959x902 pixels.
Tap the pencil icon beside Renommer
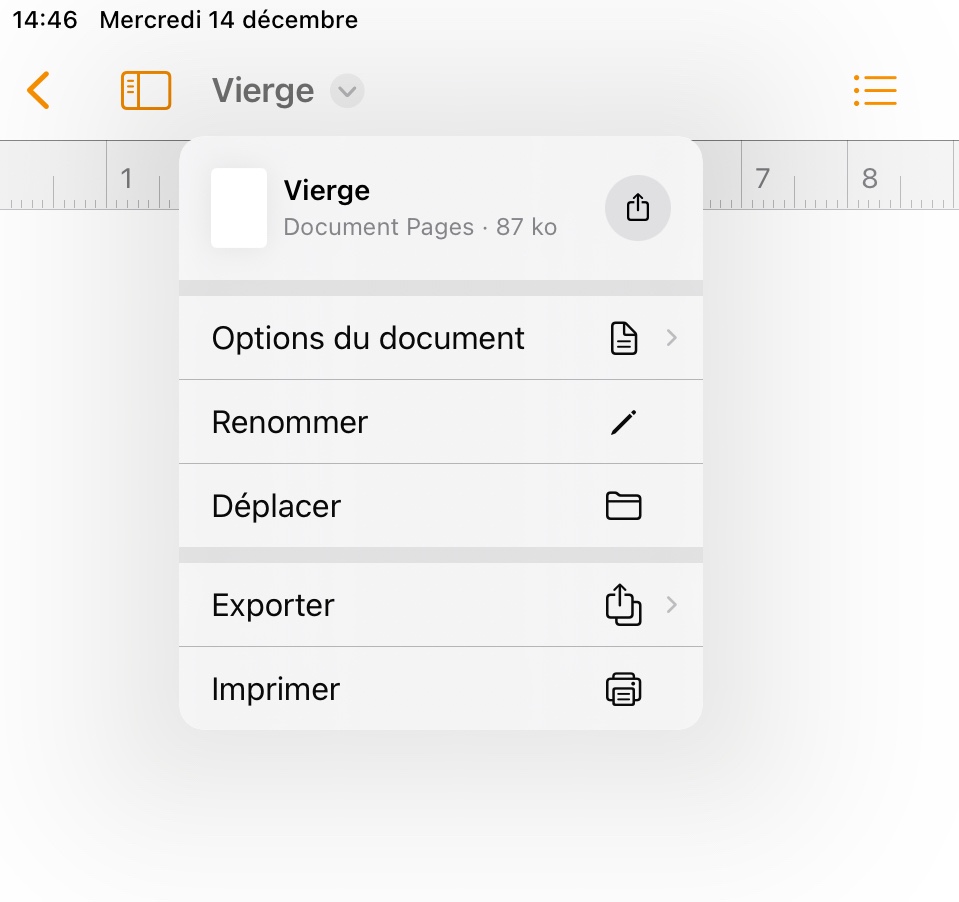tap(624, 422)
